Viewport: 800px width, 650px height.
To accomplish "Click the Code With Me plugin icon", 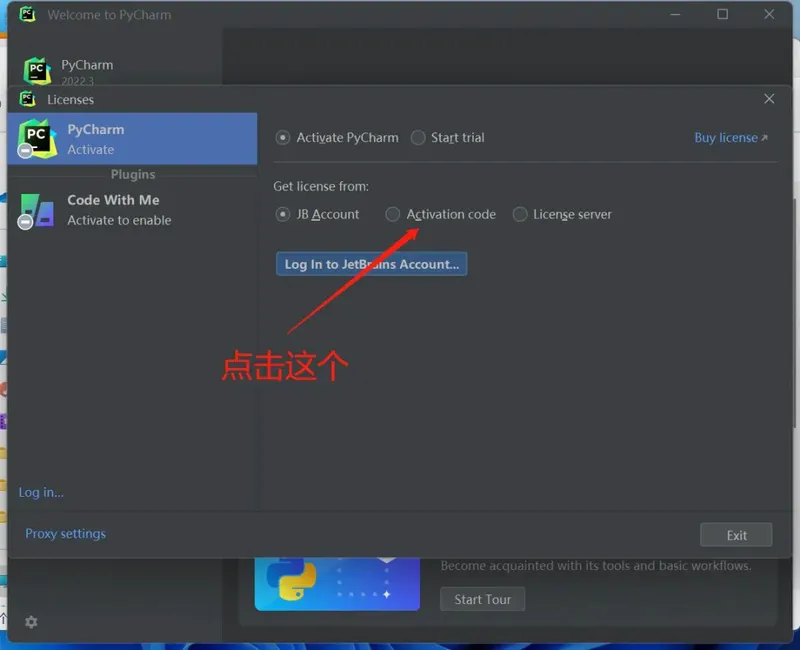I will coord(37,210).
